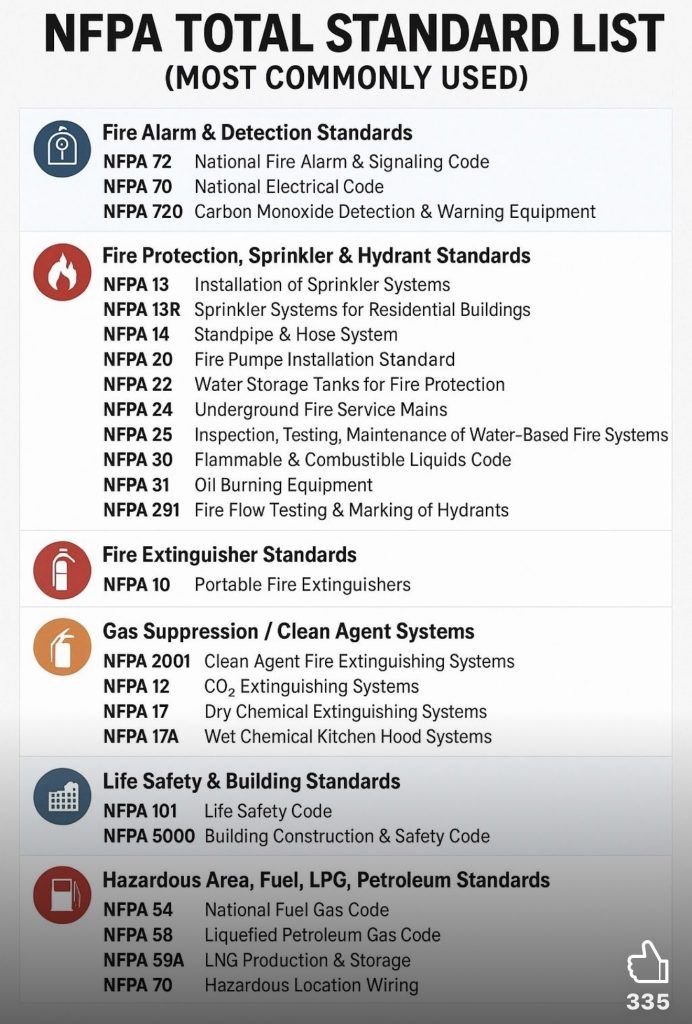Click the blue building icon
Screen dimensions: 692x1024
(x=62, y=796)
